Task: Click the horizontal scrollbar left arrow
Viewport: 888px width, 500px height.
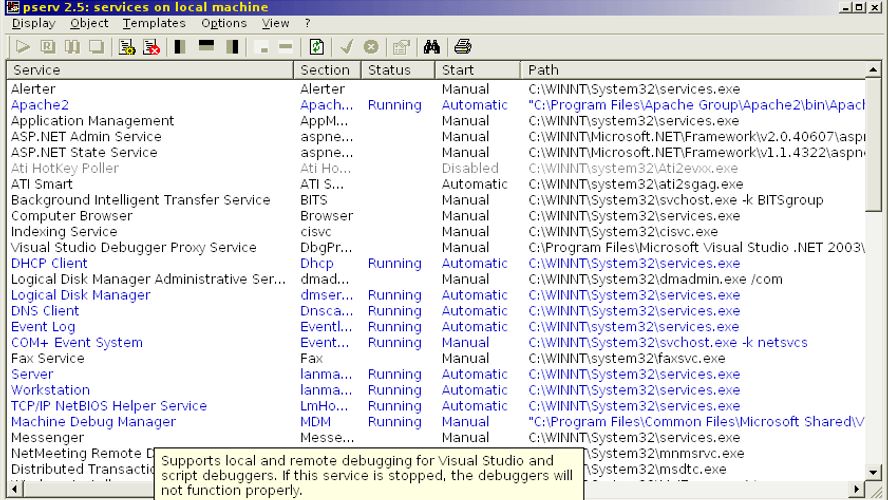Action: [15, 489]
